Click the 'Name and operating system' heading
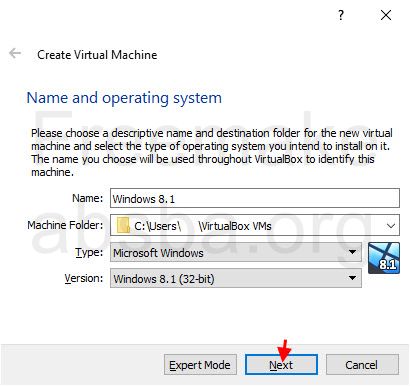Viewport: 410px width, 386px height. 124,98
